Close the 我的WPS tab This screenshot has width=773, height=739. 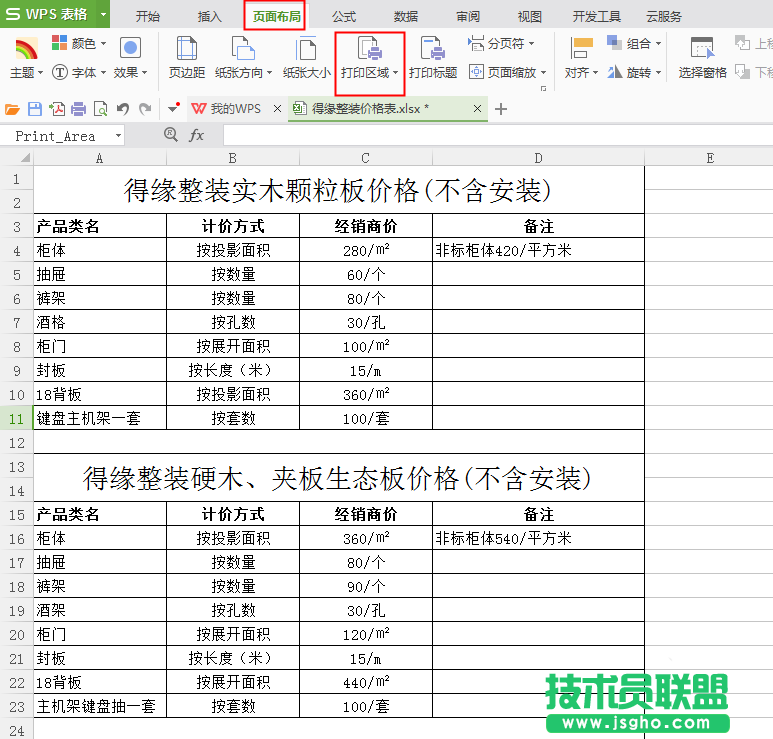pyautogui.click(x=278, y=108)
